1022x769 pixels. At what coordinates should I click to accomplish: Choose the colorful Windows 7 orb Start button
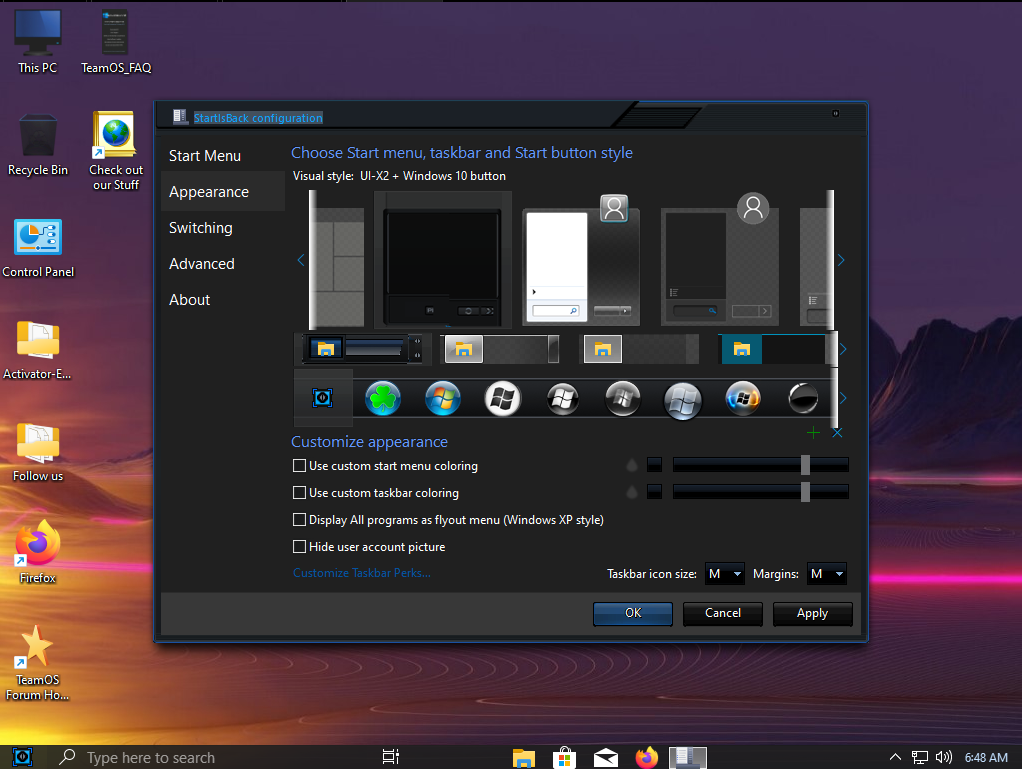pos(442,398)
